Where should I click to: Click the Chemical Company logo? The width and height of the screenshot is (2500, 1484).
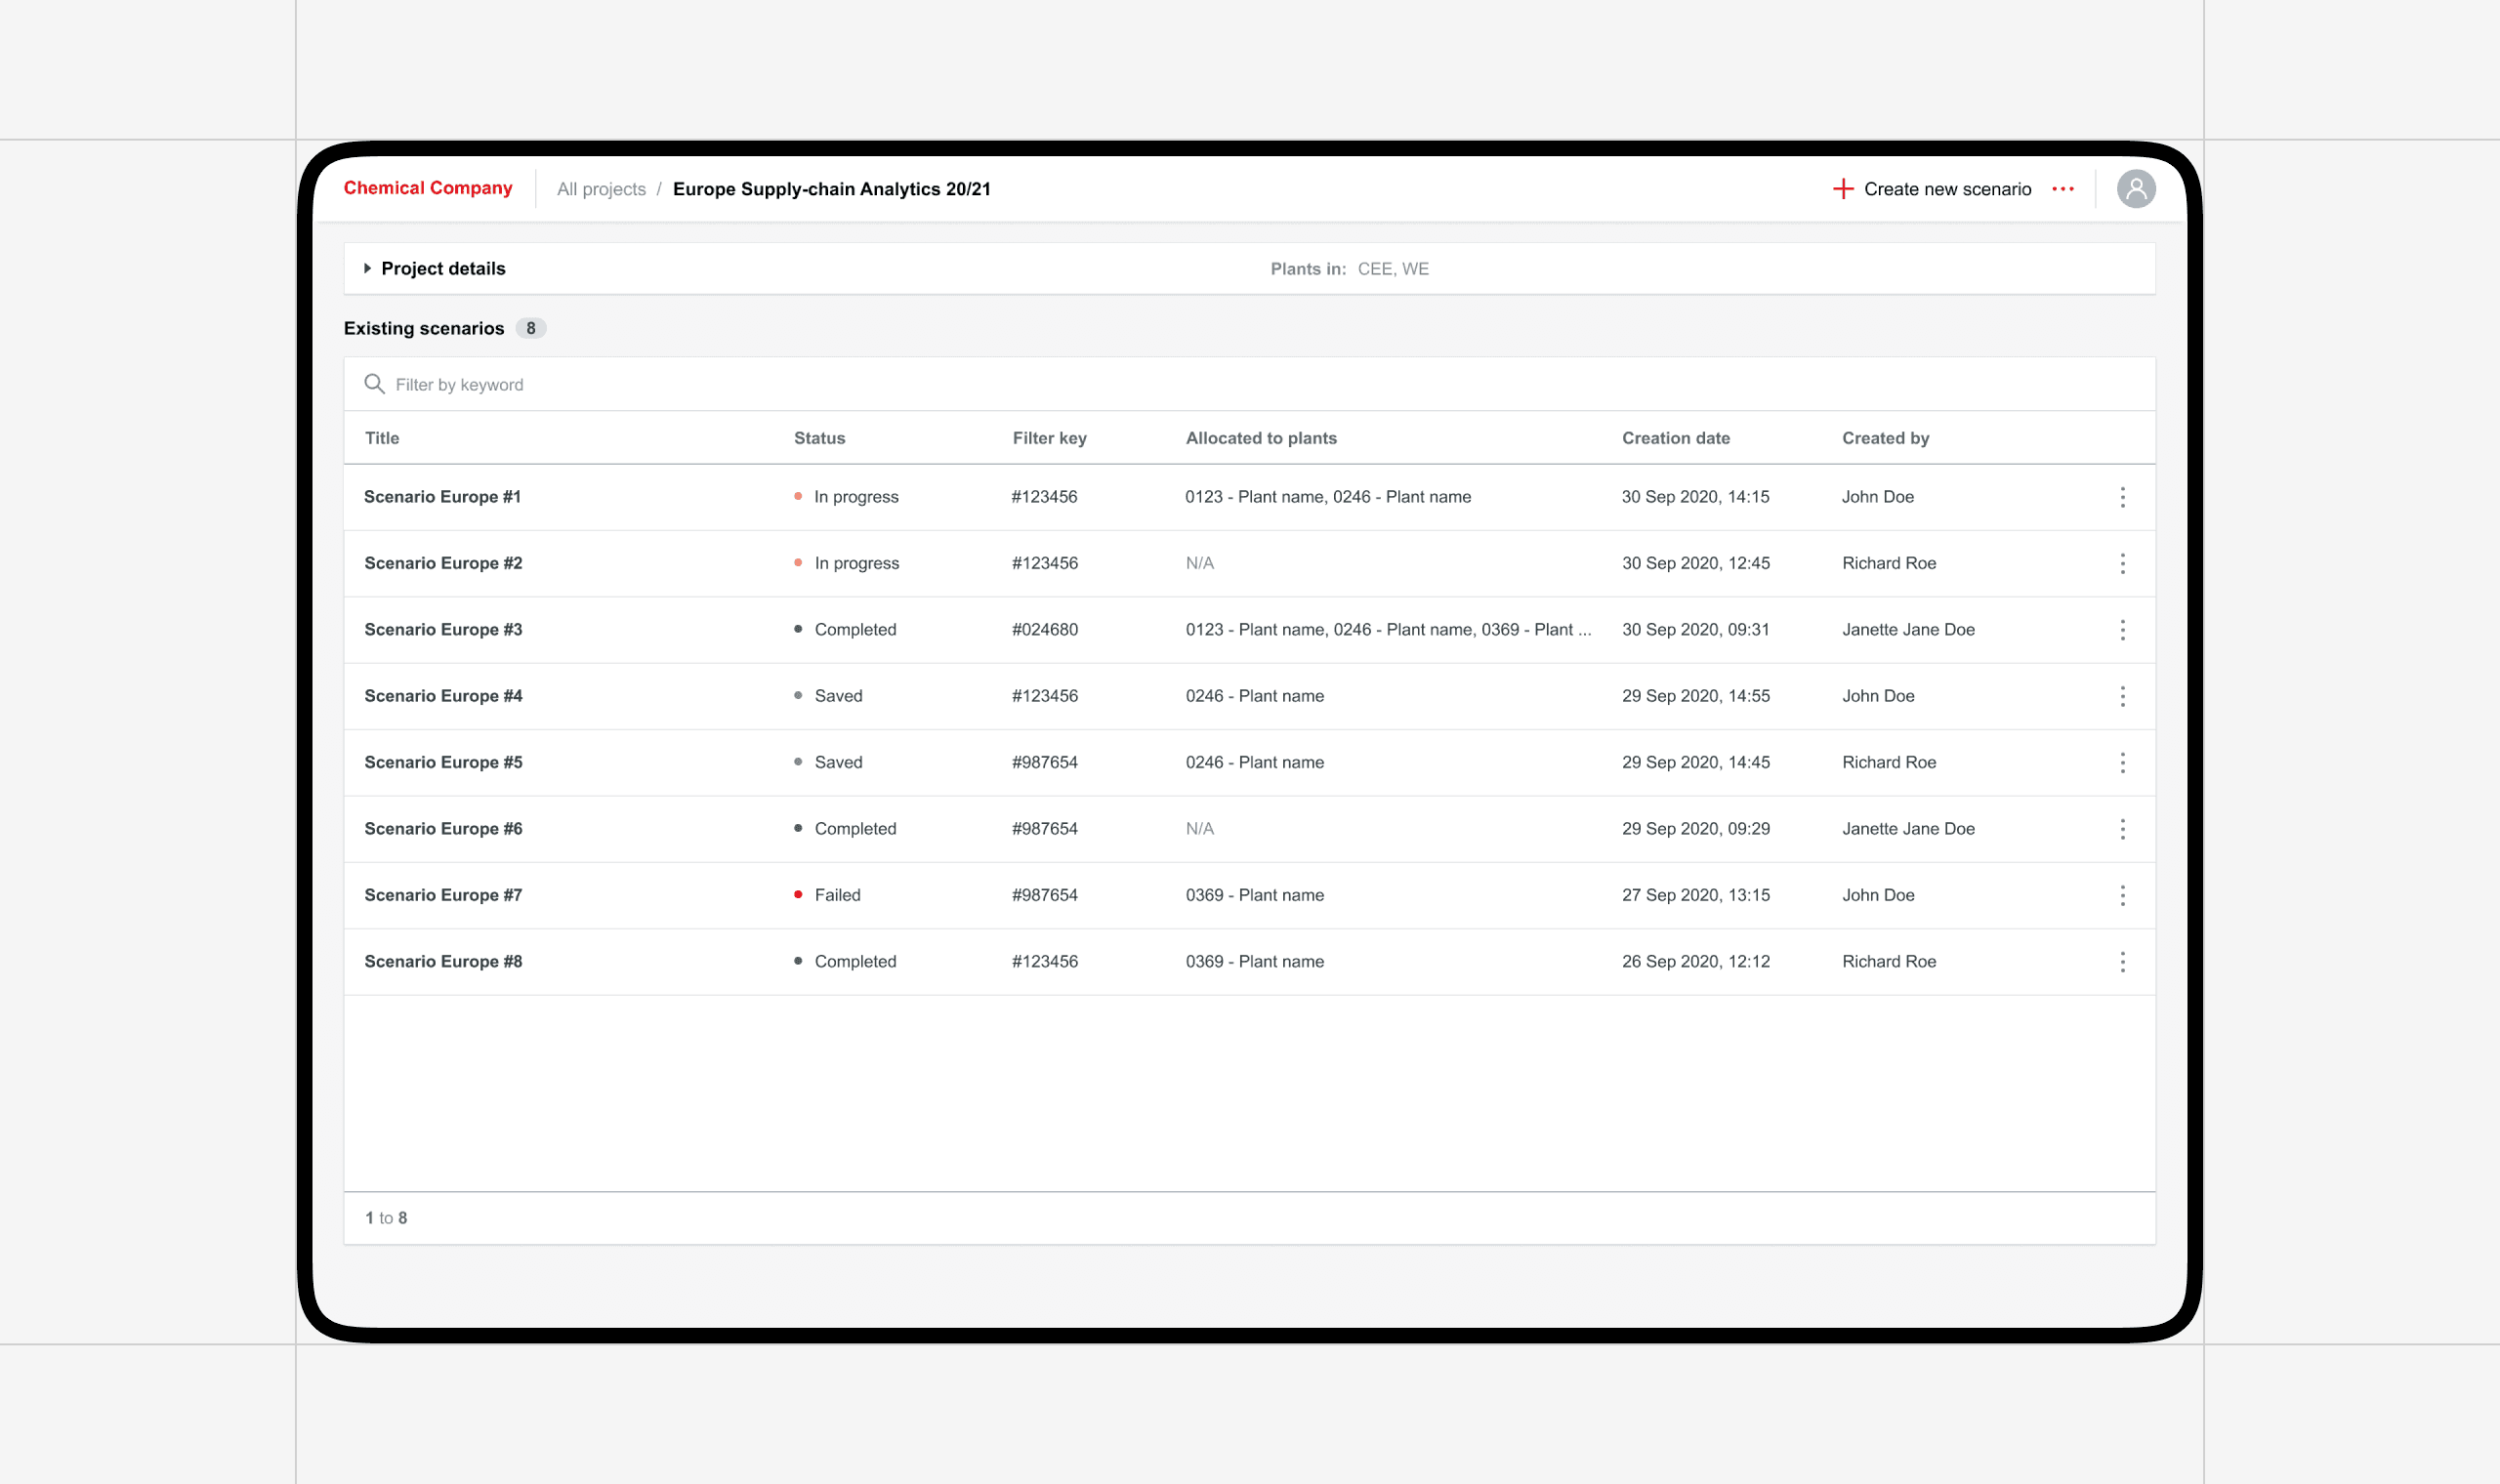coord(428,188)
